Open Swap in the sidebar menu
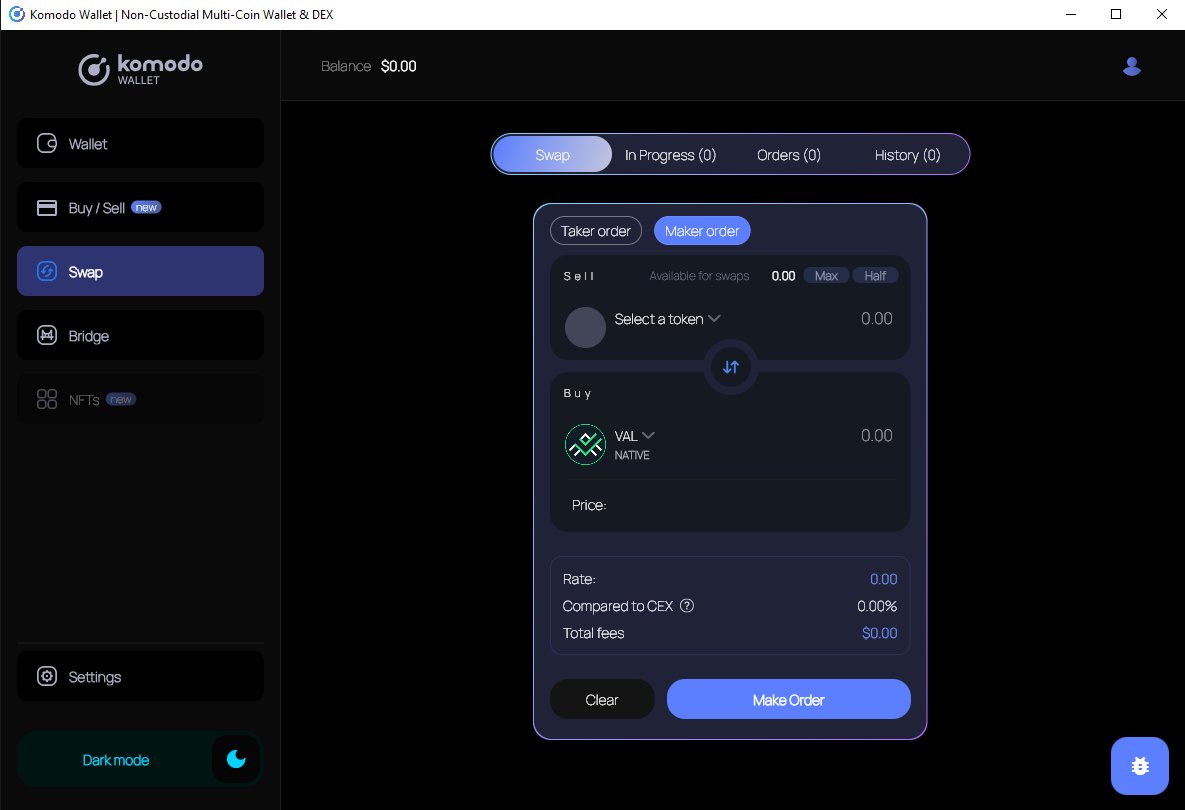 [x=141, y=271]
